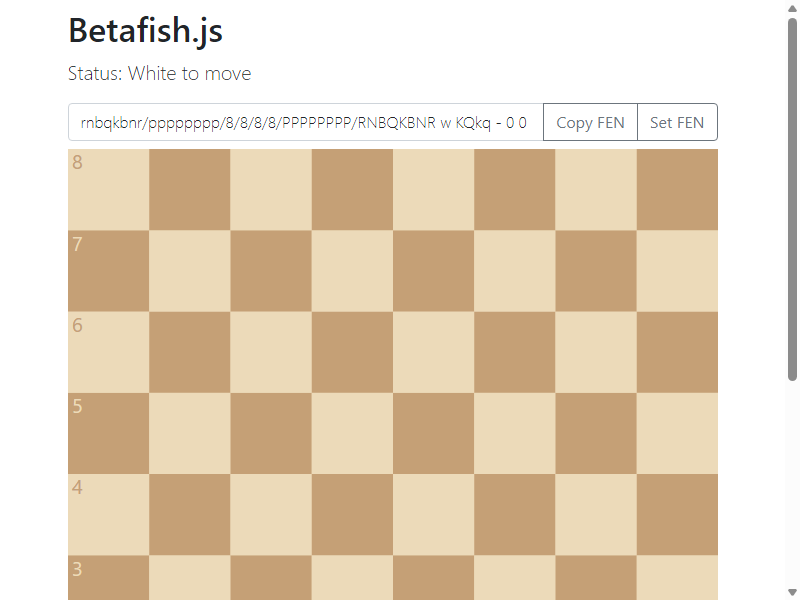Select the board square labeled 3
This screenshot has width=800, height=600.
pyautogui.click(x=109, y=578)
